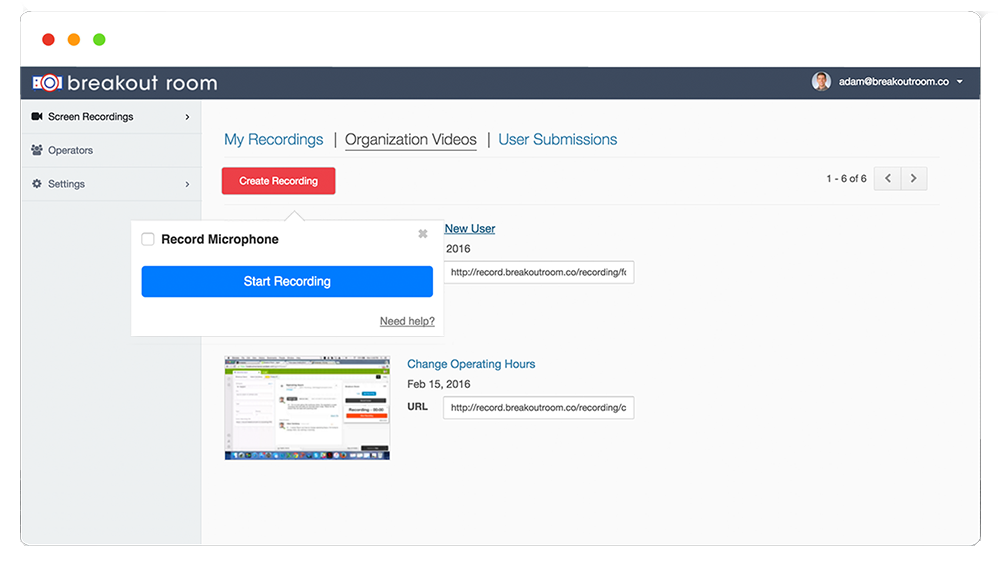Click the user avatar photo
1000x564 pixels.
pyautogui.click(x=821, y=82)
